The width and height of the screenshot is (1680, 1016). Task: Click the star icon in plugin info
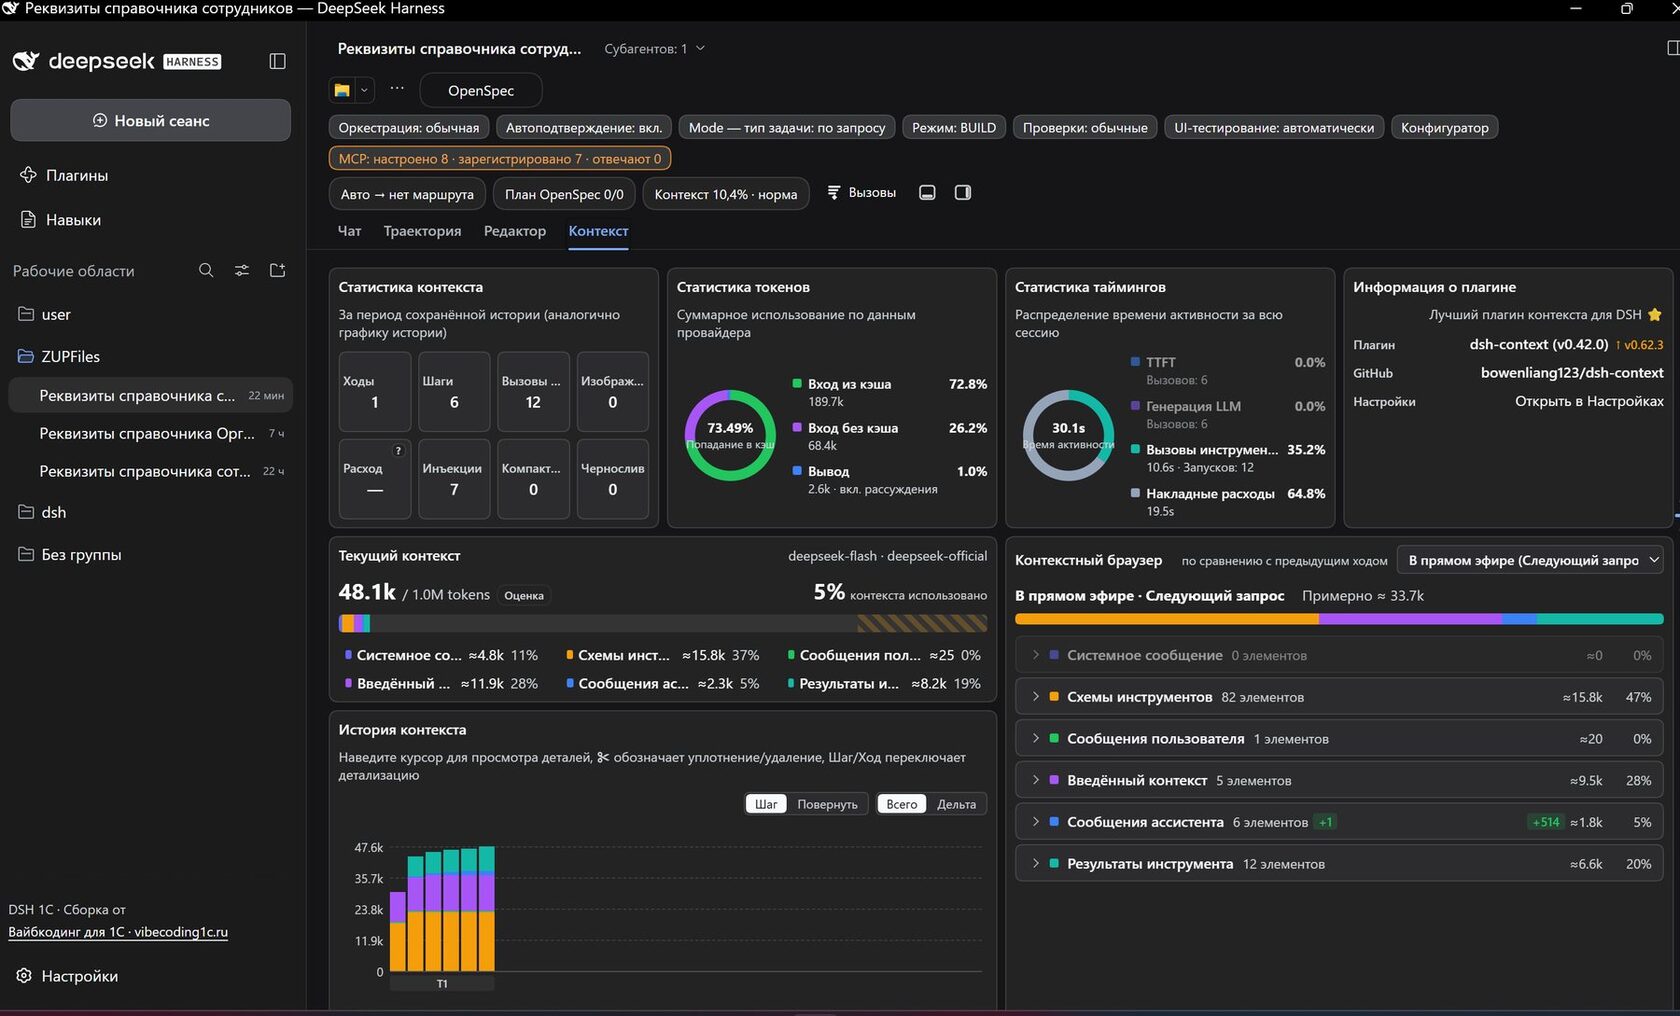point(1655,315)
